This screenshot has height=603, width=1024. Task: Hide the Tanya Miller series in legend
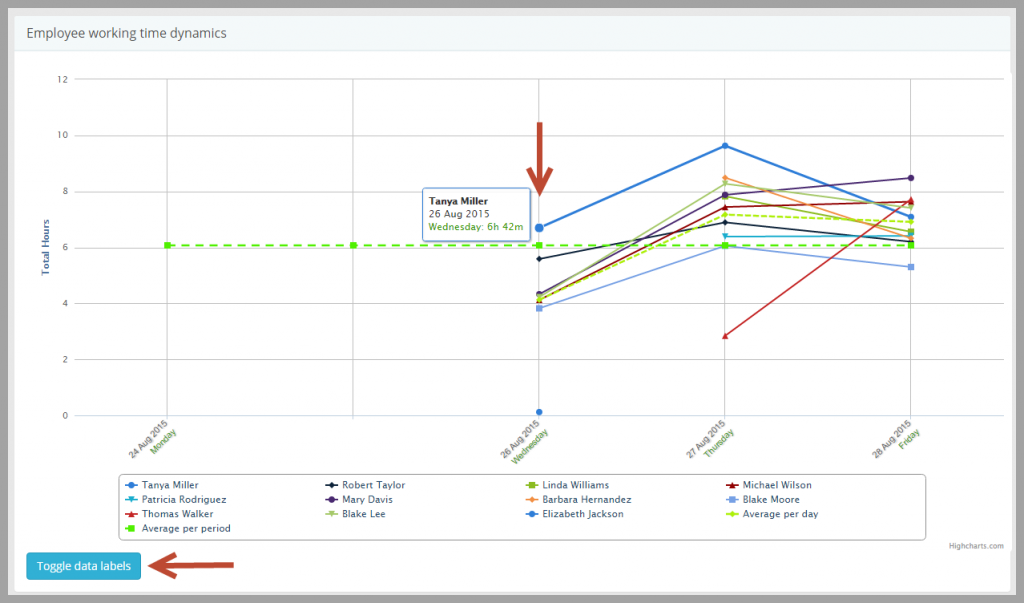coord(162,485)
